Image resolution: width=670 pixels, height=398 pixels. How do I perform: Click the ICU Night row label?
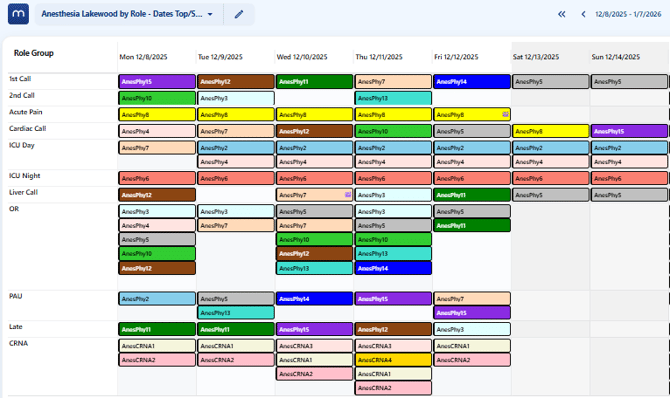pos(25,176)
